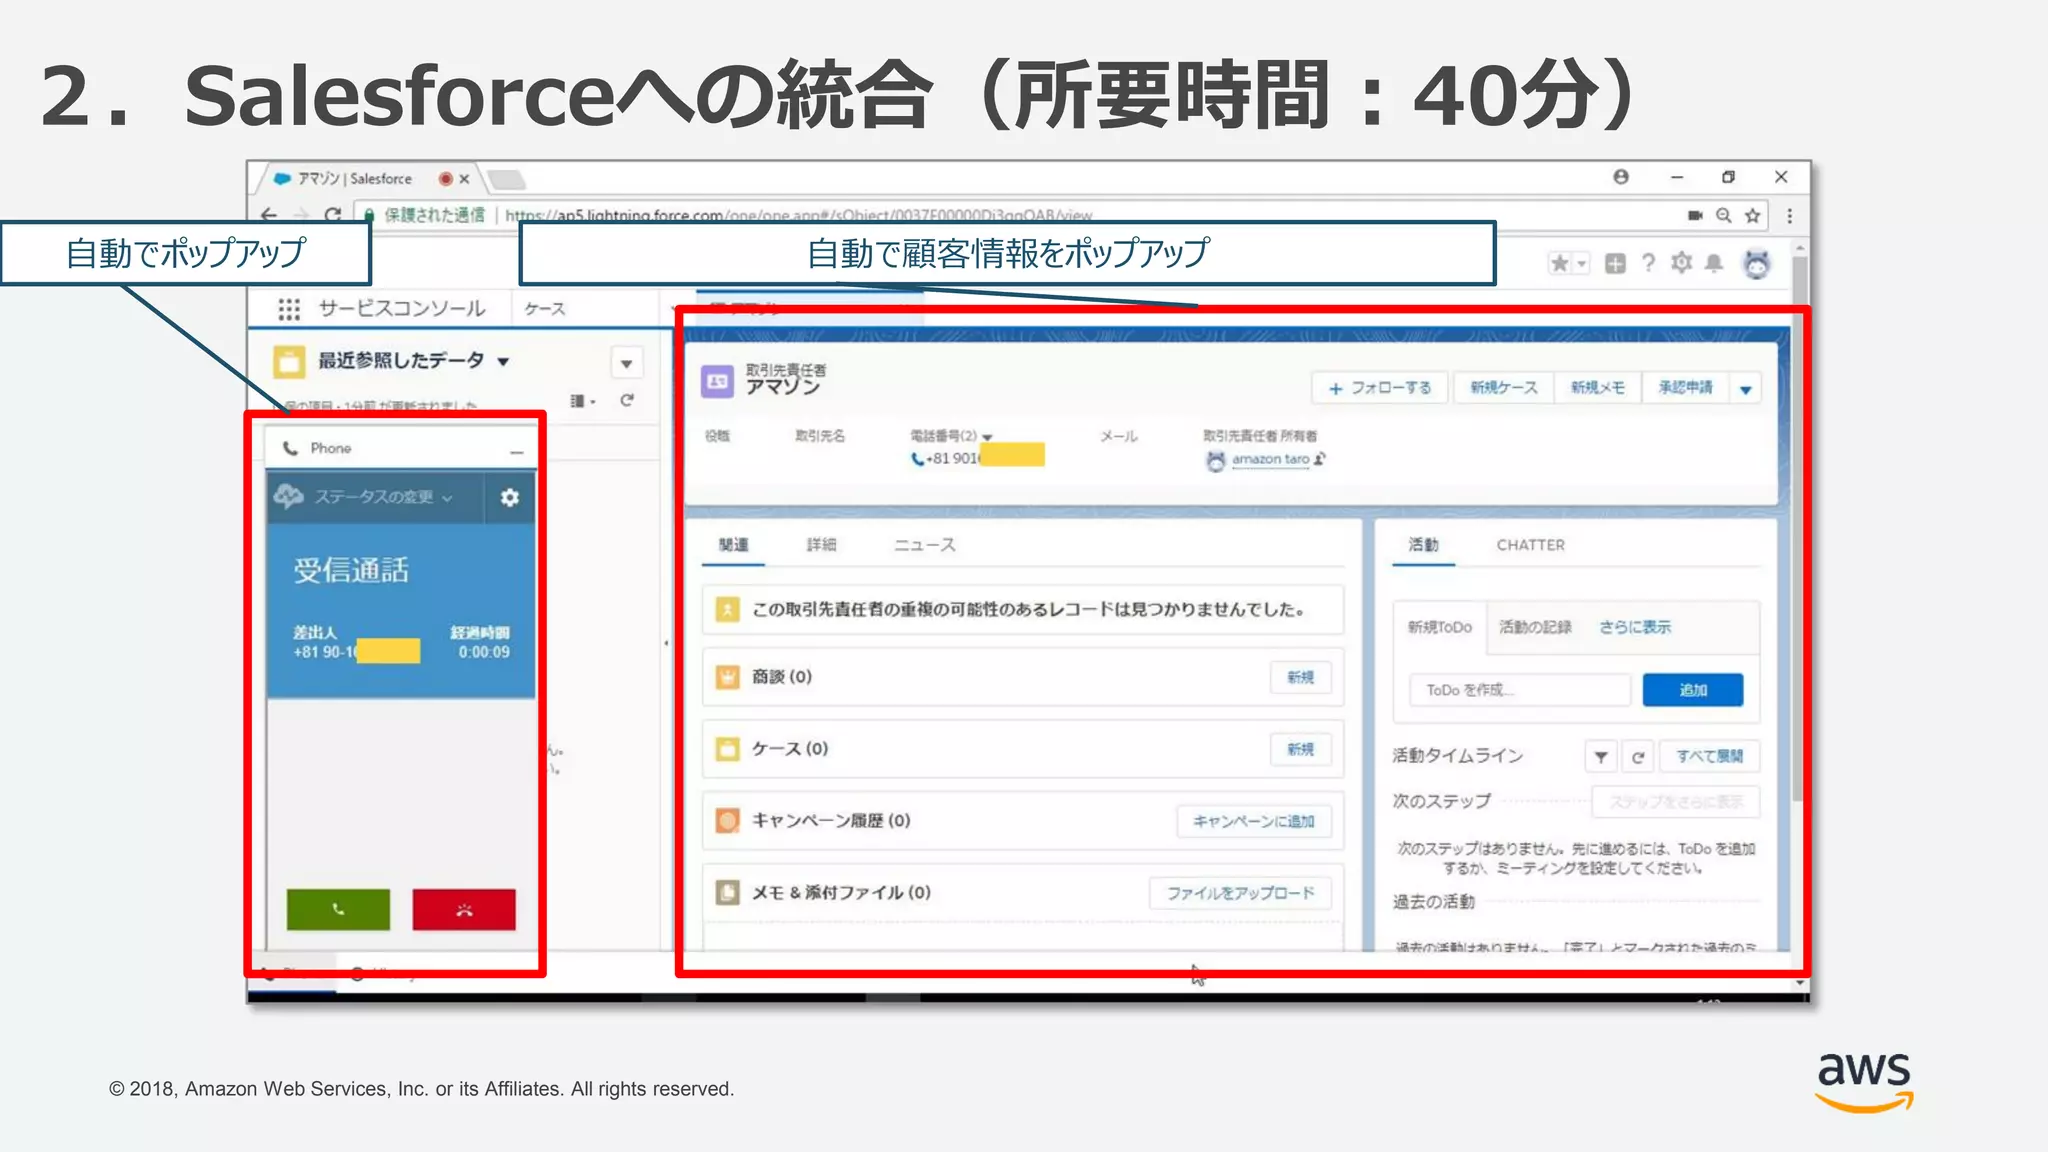Viewport: 2048px width, 1152px height.
Task: Decline the call with red hang-up button
Action: (x=464, y=909)
